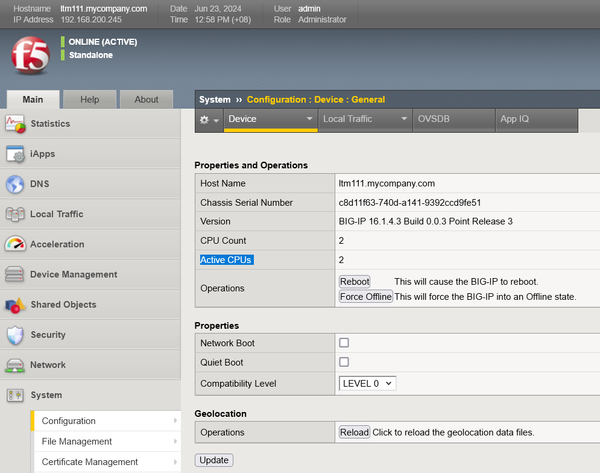Select the Security shield icon
The image size is (600, 473).
click(15, 335)
